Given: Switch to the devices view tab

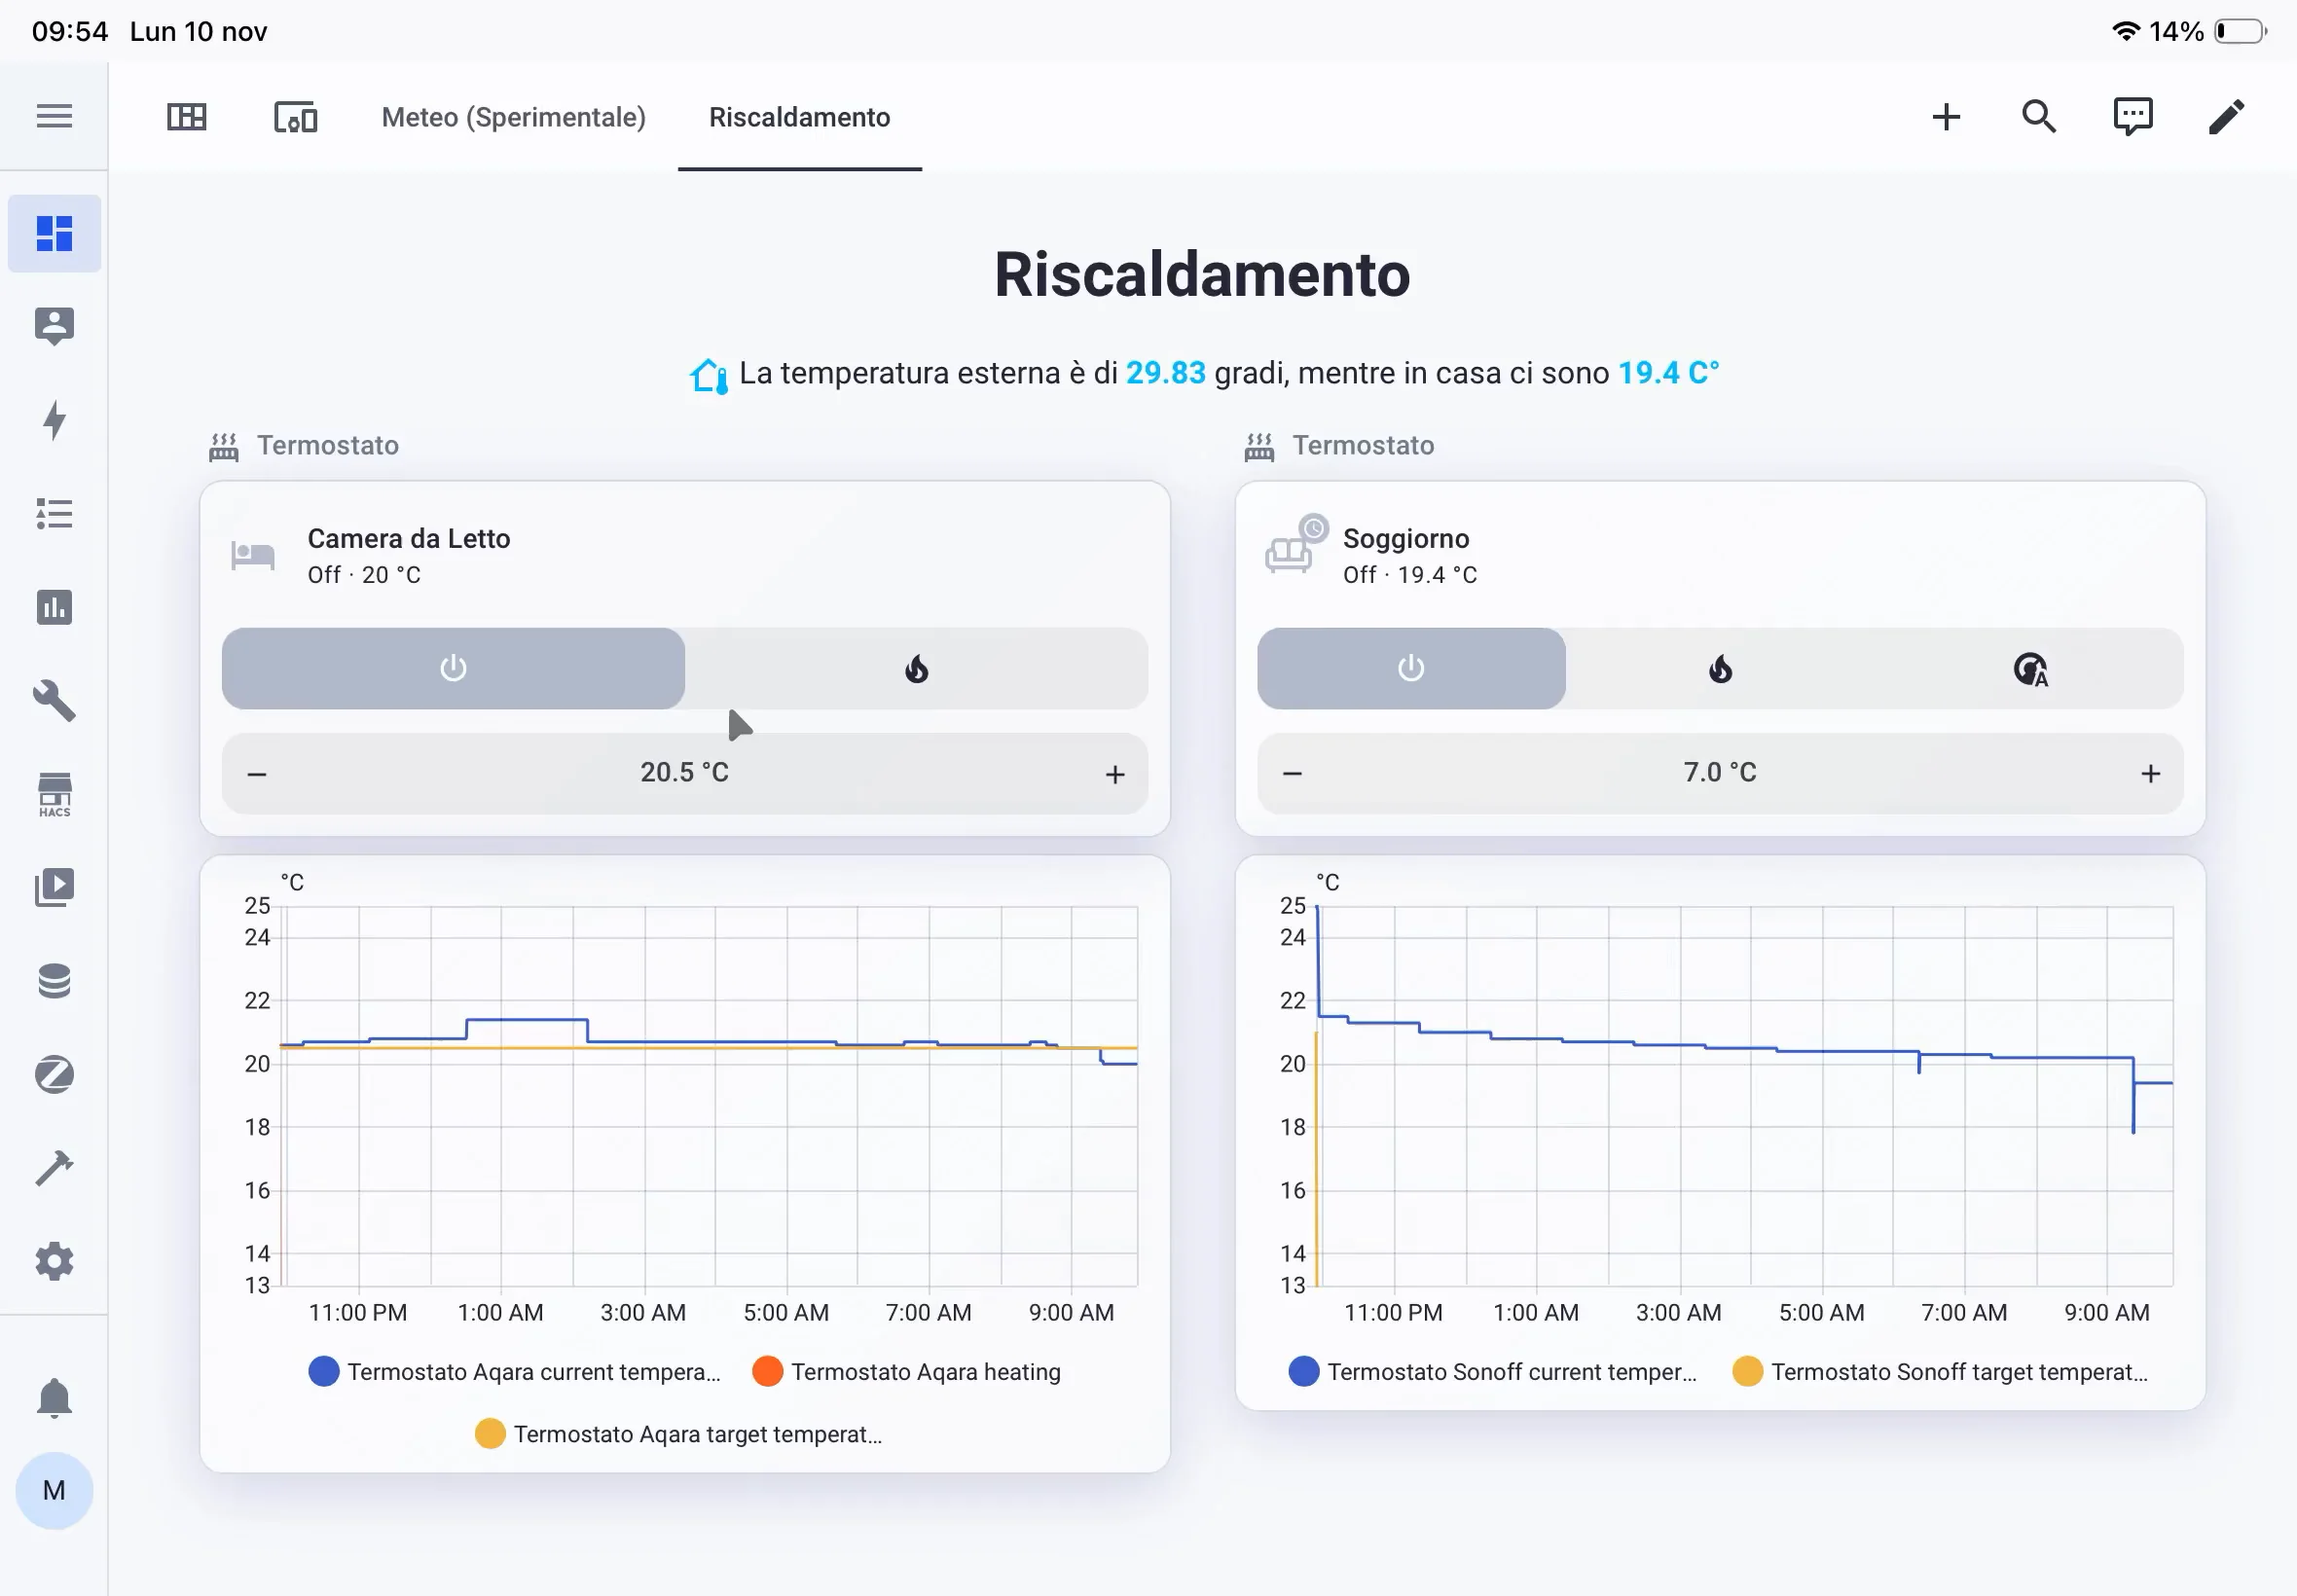Looking at the screenshot, I should tap(296, 117).
